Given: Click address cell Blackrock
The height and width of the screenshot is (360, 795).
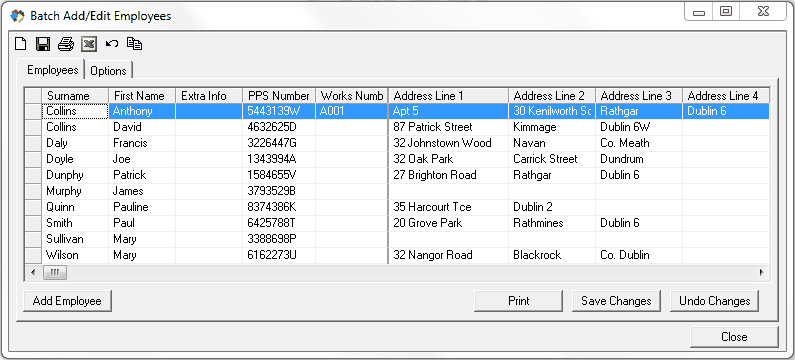Looking at the screenshot, I should tap(552, 255).
